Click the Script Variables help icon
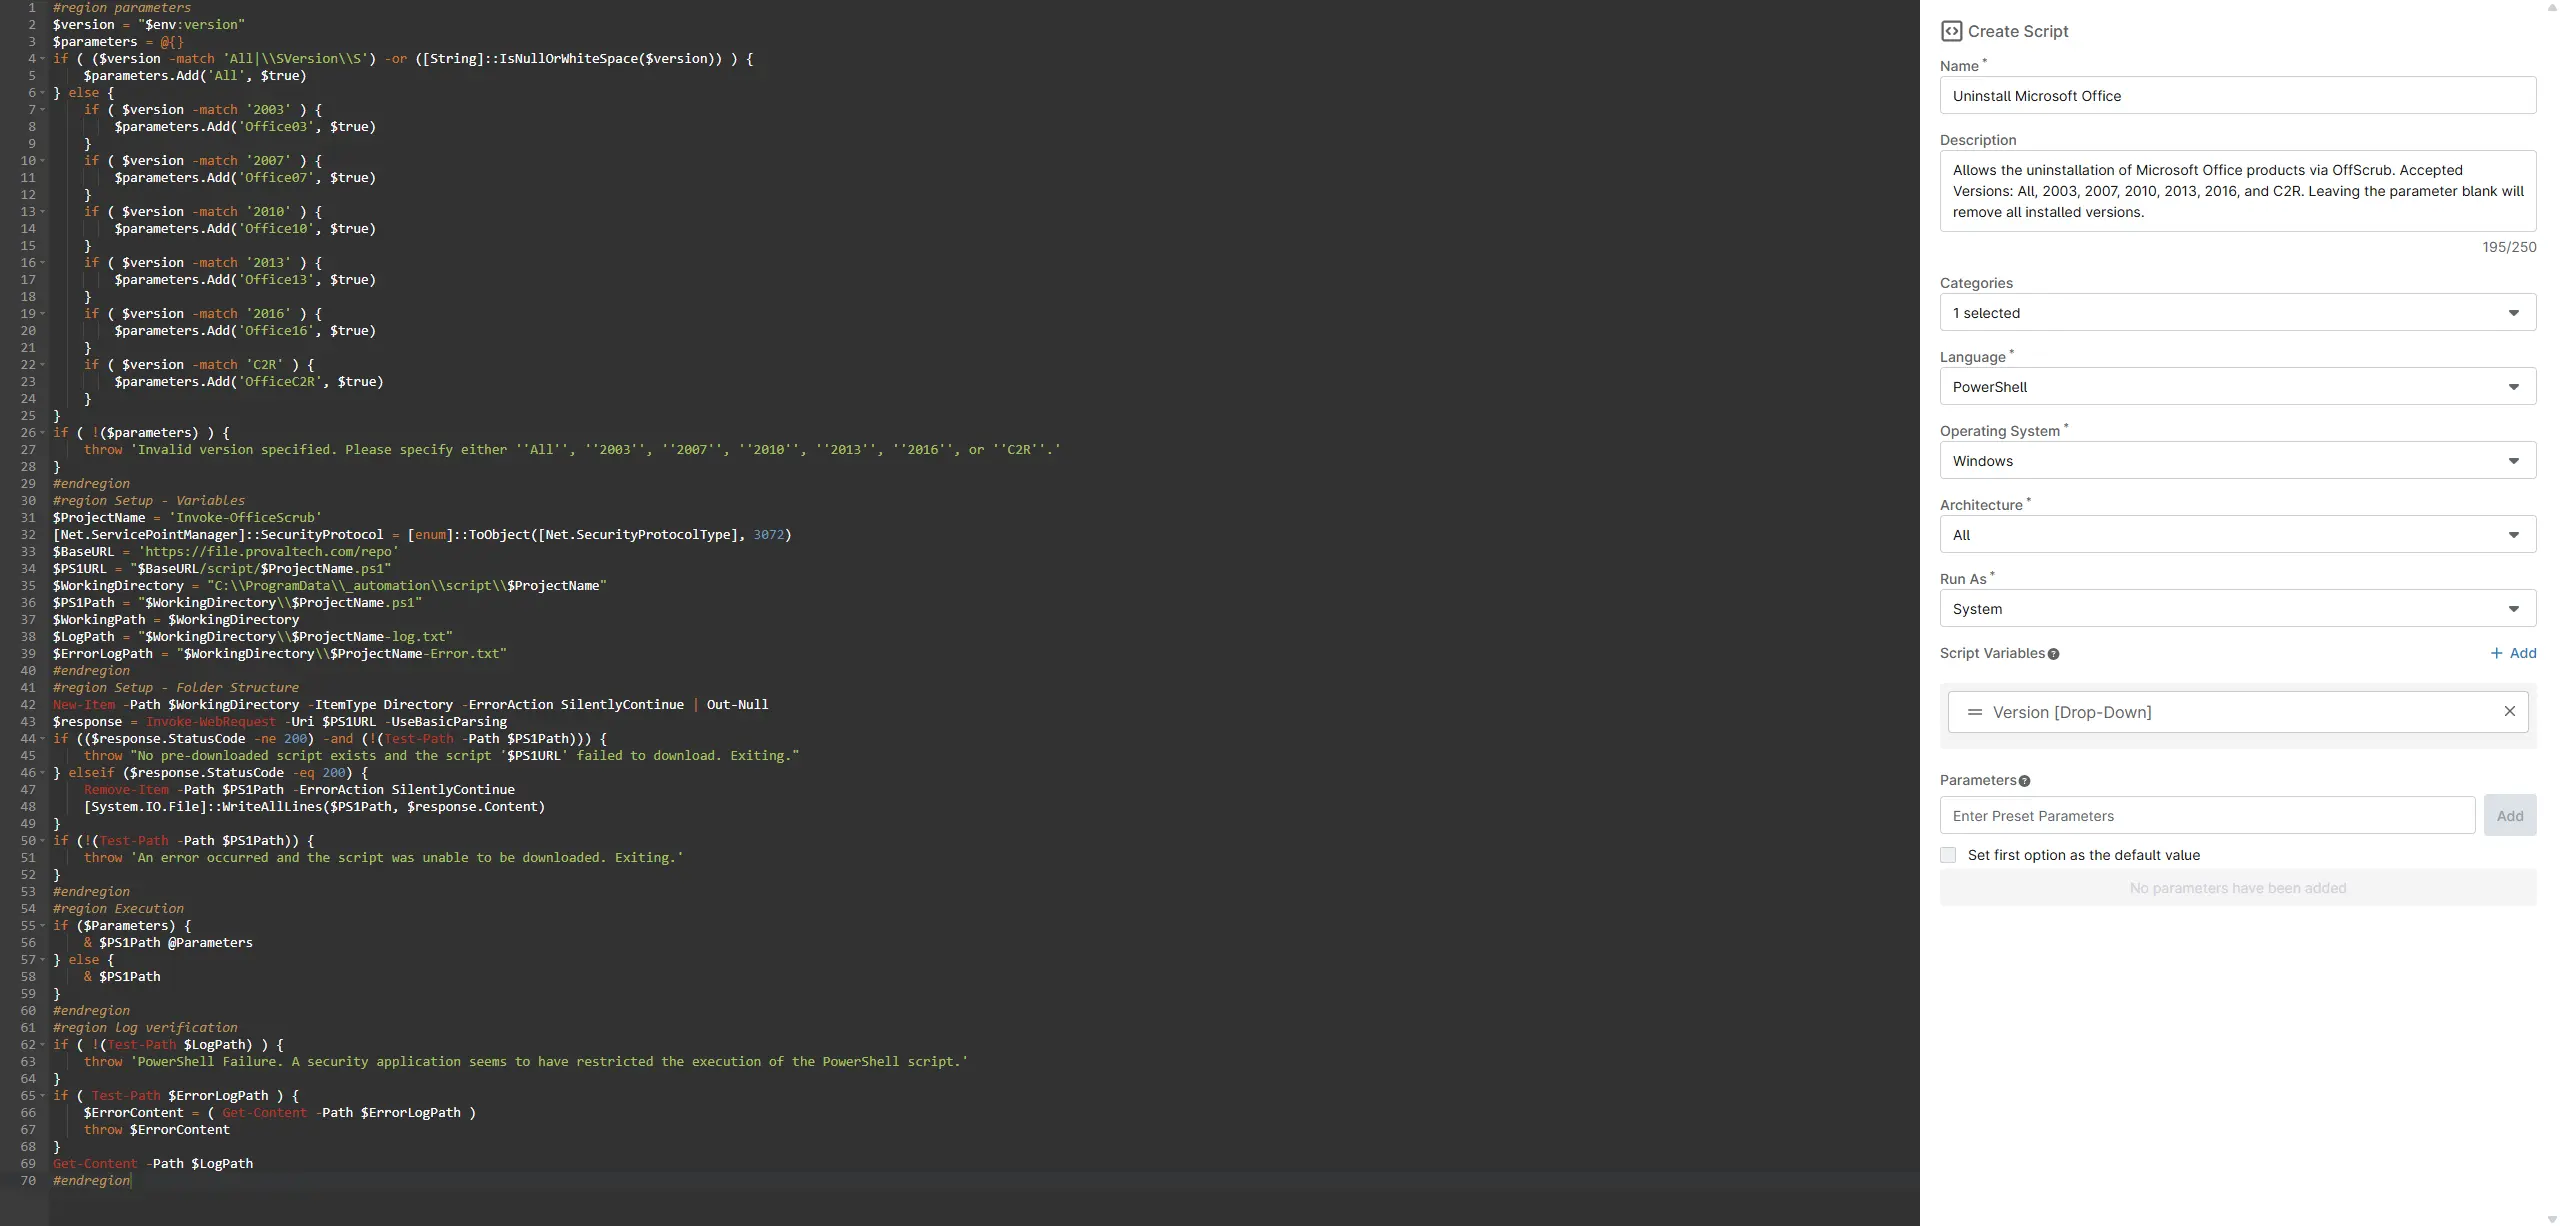The image size is (2560, 1226). point(2053,654)
